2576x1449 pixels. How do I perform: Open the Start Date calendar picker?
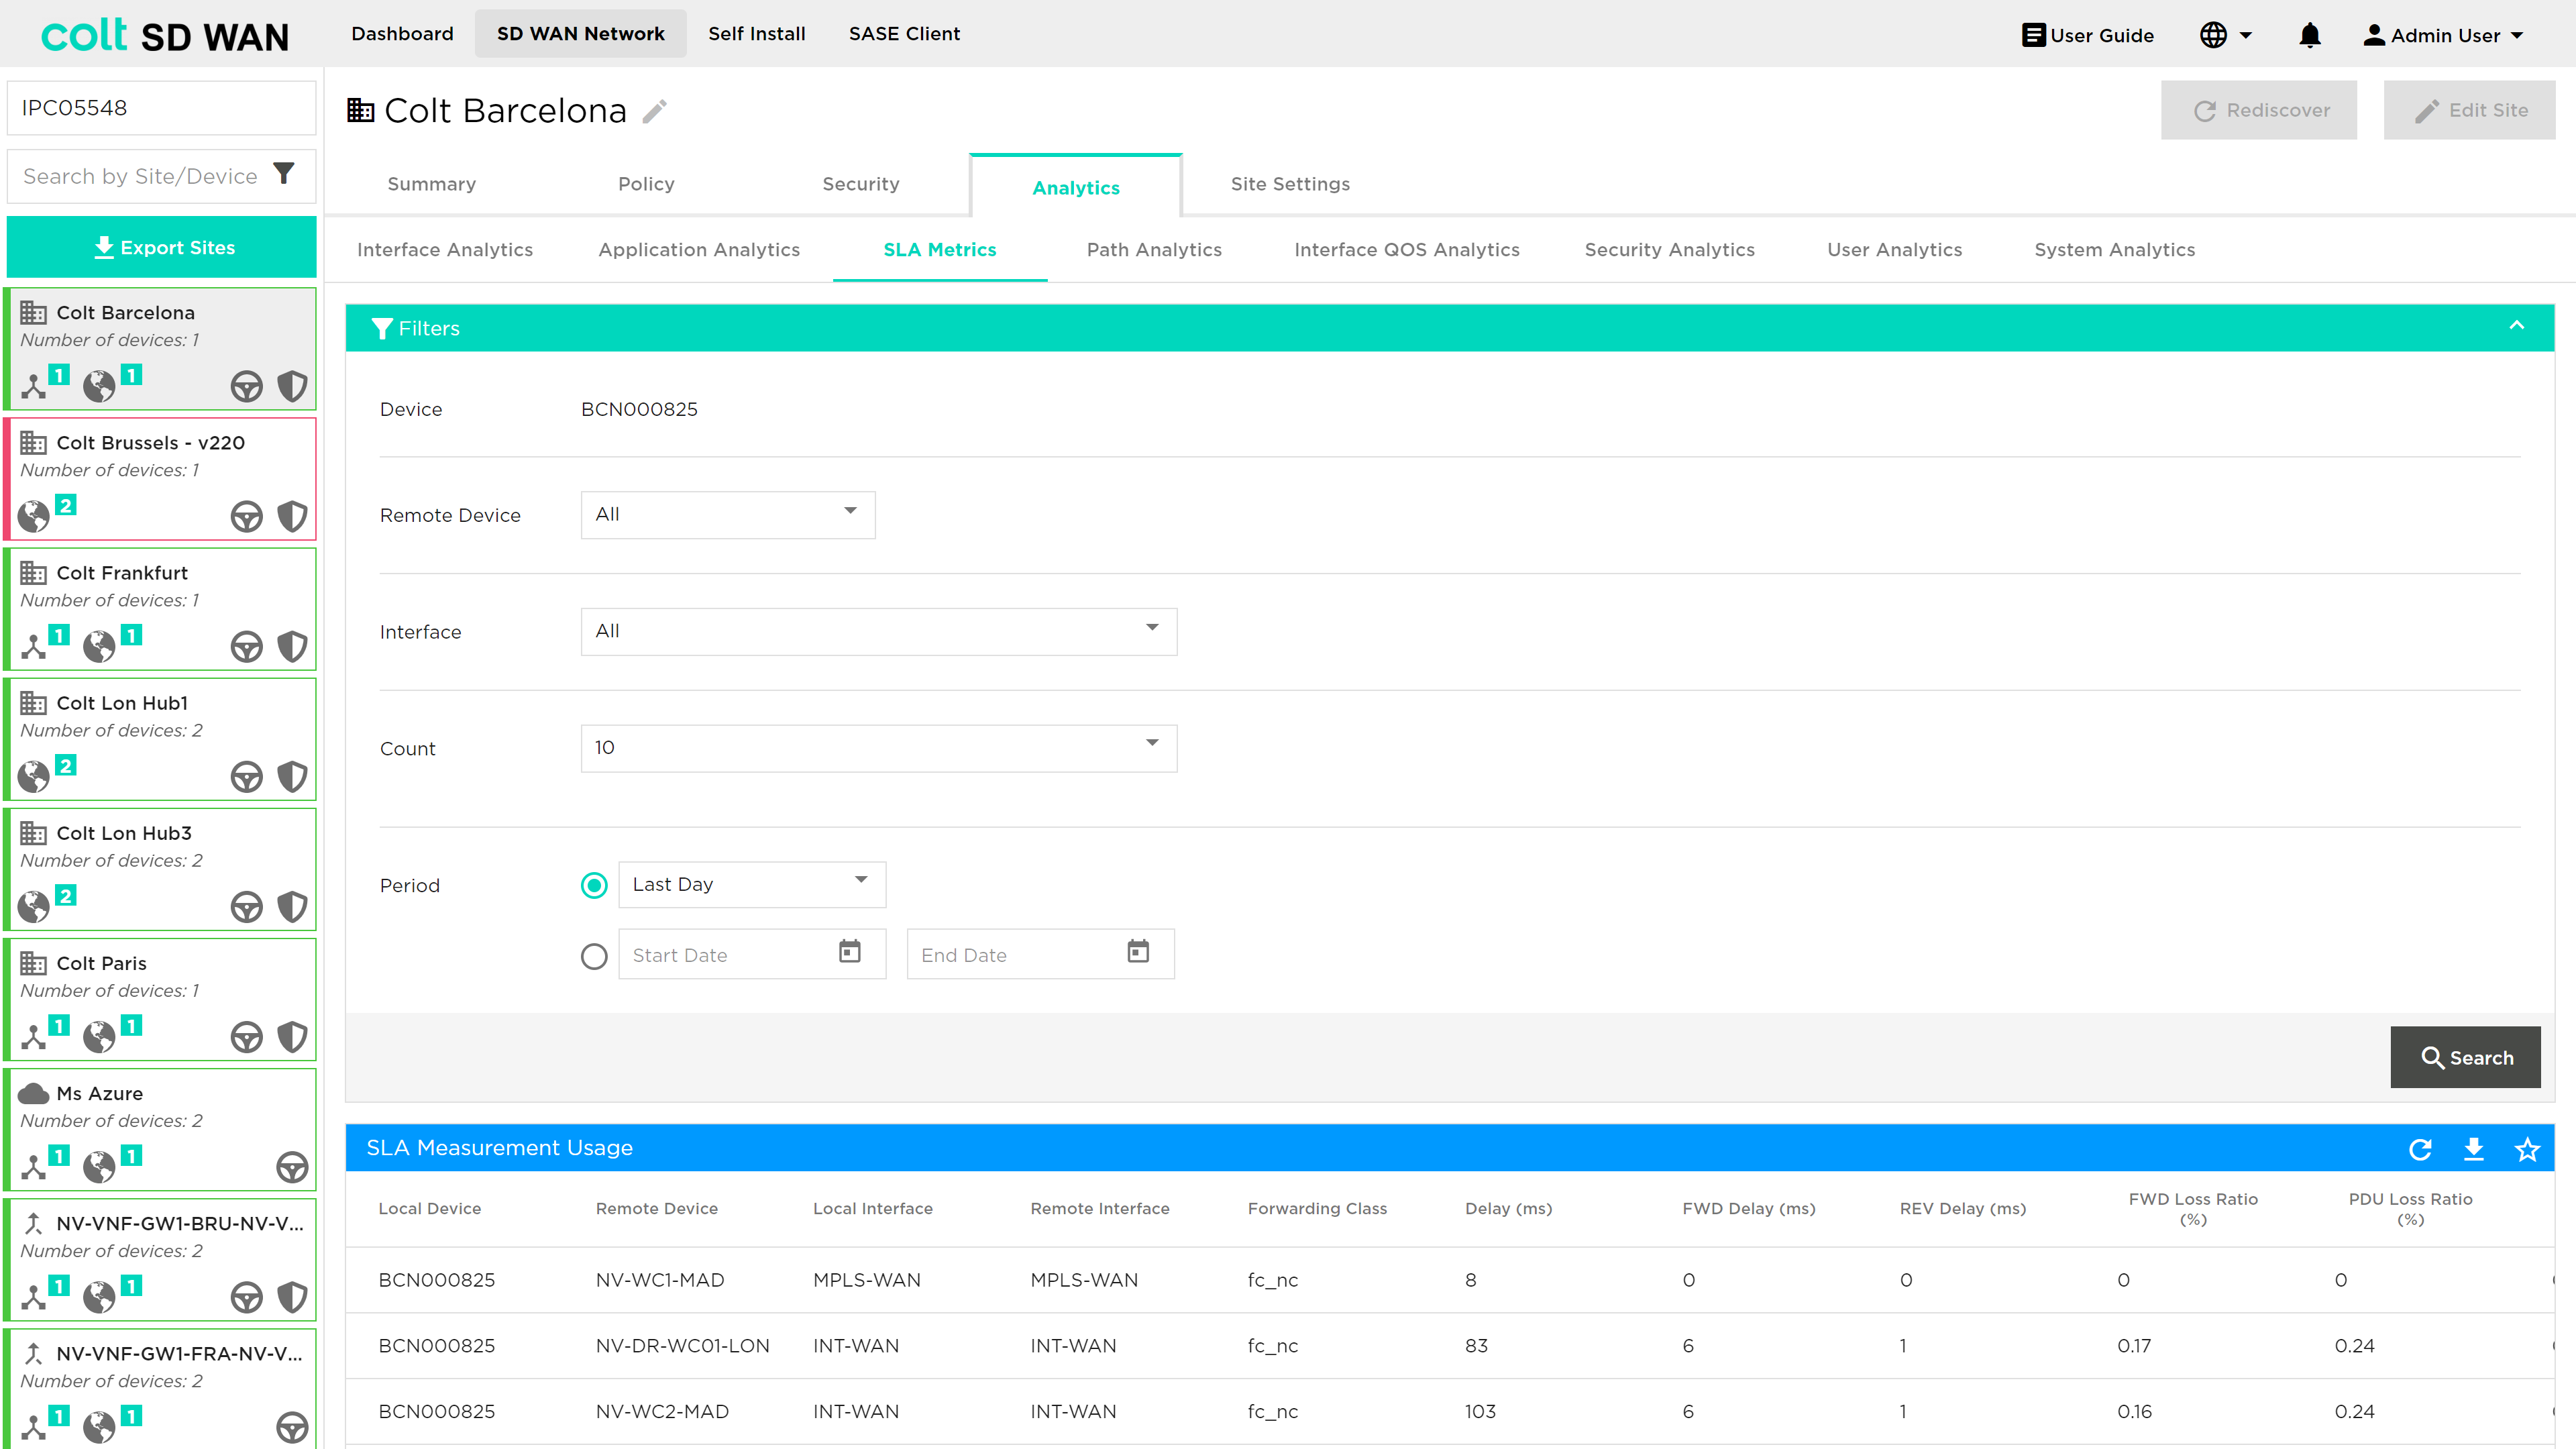[x=850, y=951]
